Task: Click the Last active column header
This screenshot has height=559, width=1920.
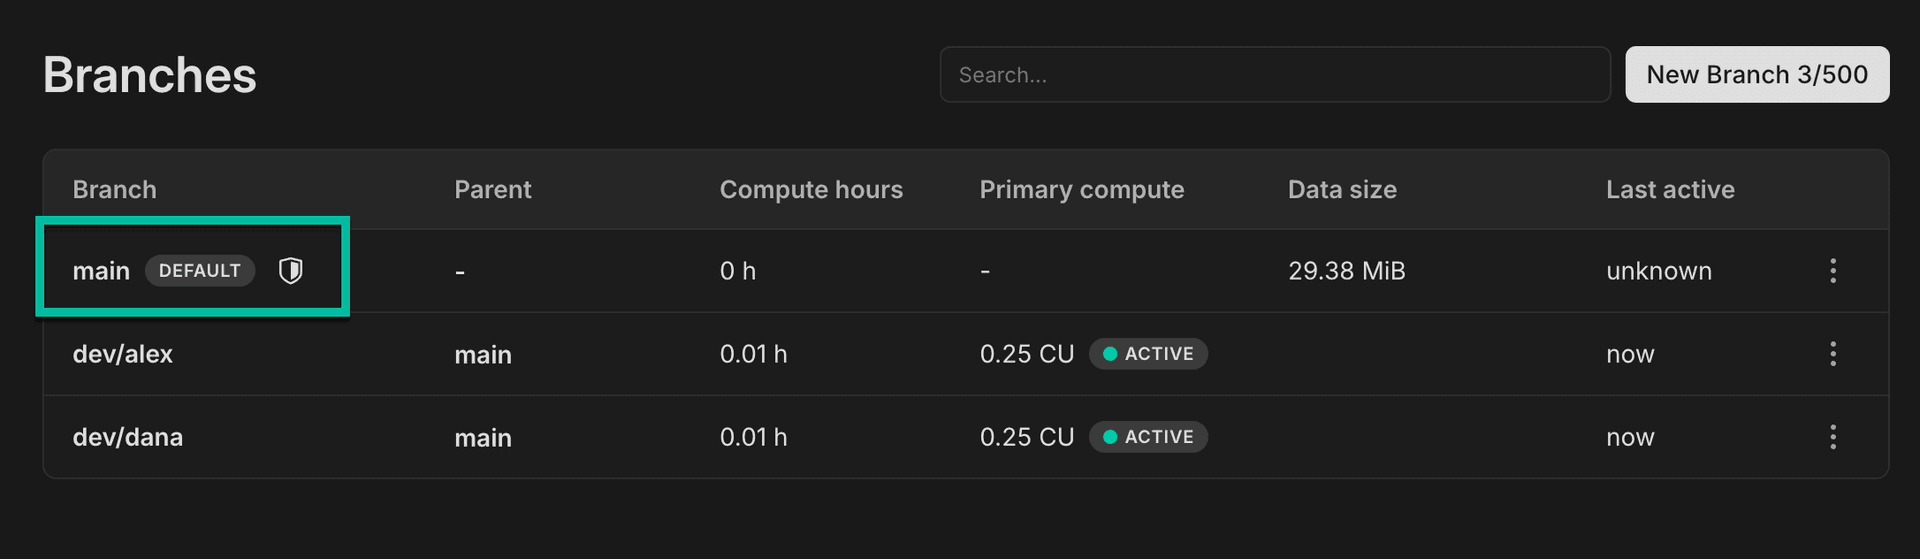Action: [1670, 190]
